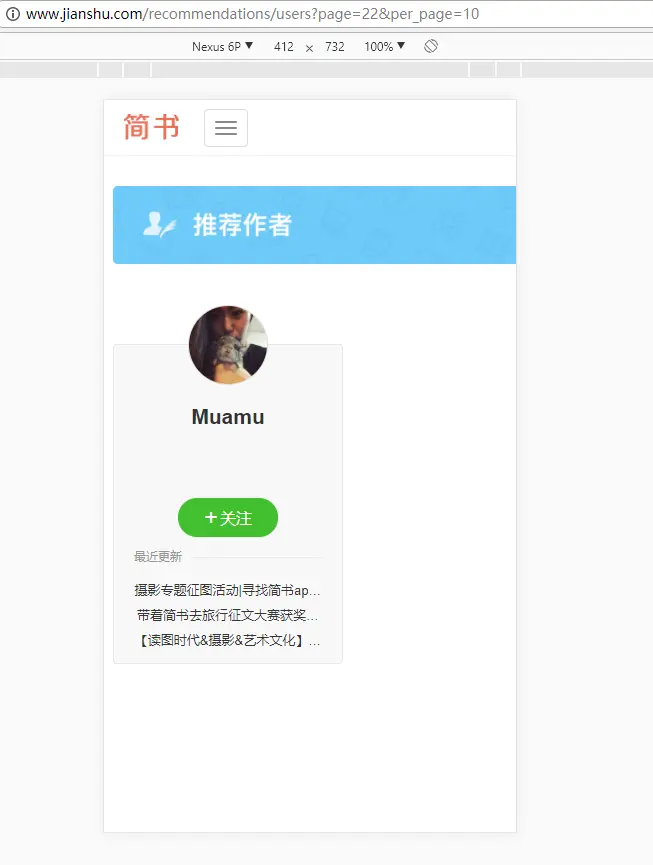Open the hamburger navigation menu
This screenshot has width=653, height=865.
pyautogui.click(x=226, y=128)
